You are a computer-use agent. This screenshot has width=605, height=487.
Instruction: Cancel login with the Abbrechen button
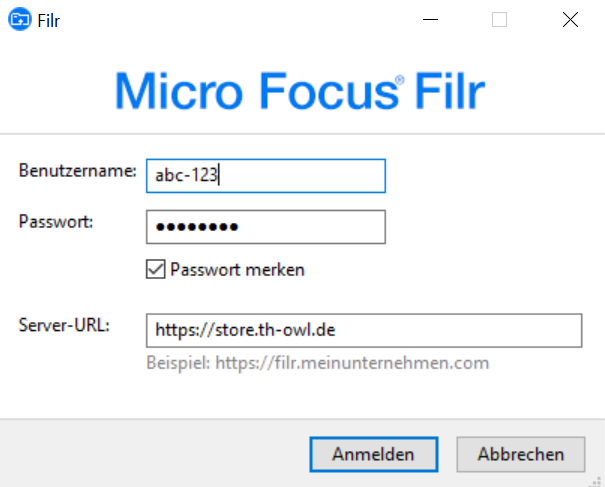(520, 454)
